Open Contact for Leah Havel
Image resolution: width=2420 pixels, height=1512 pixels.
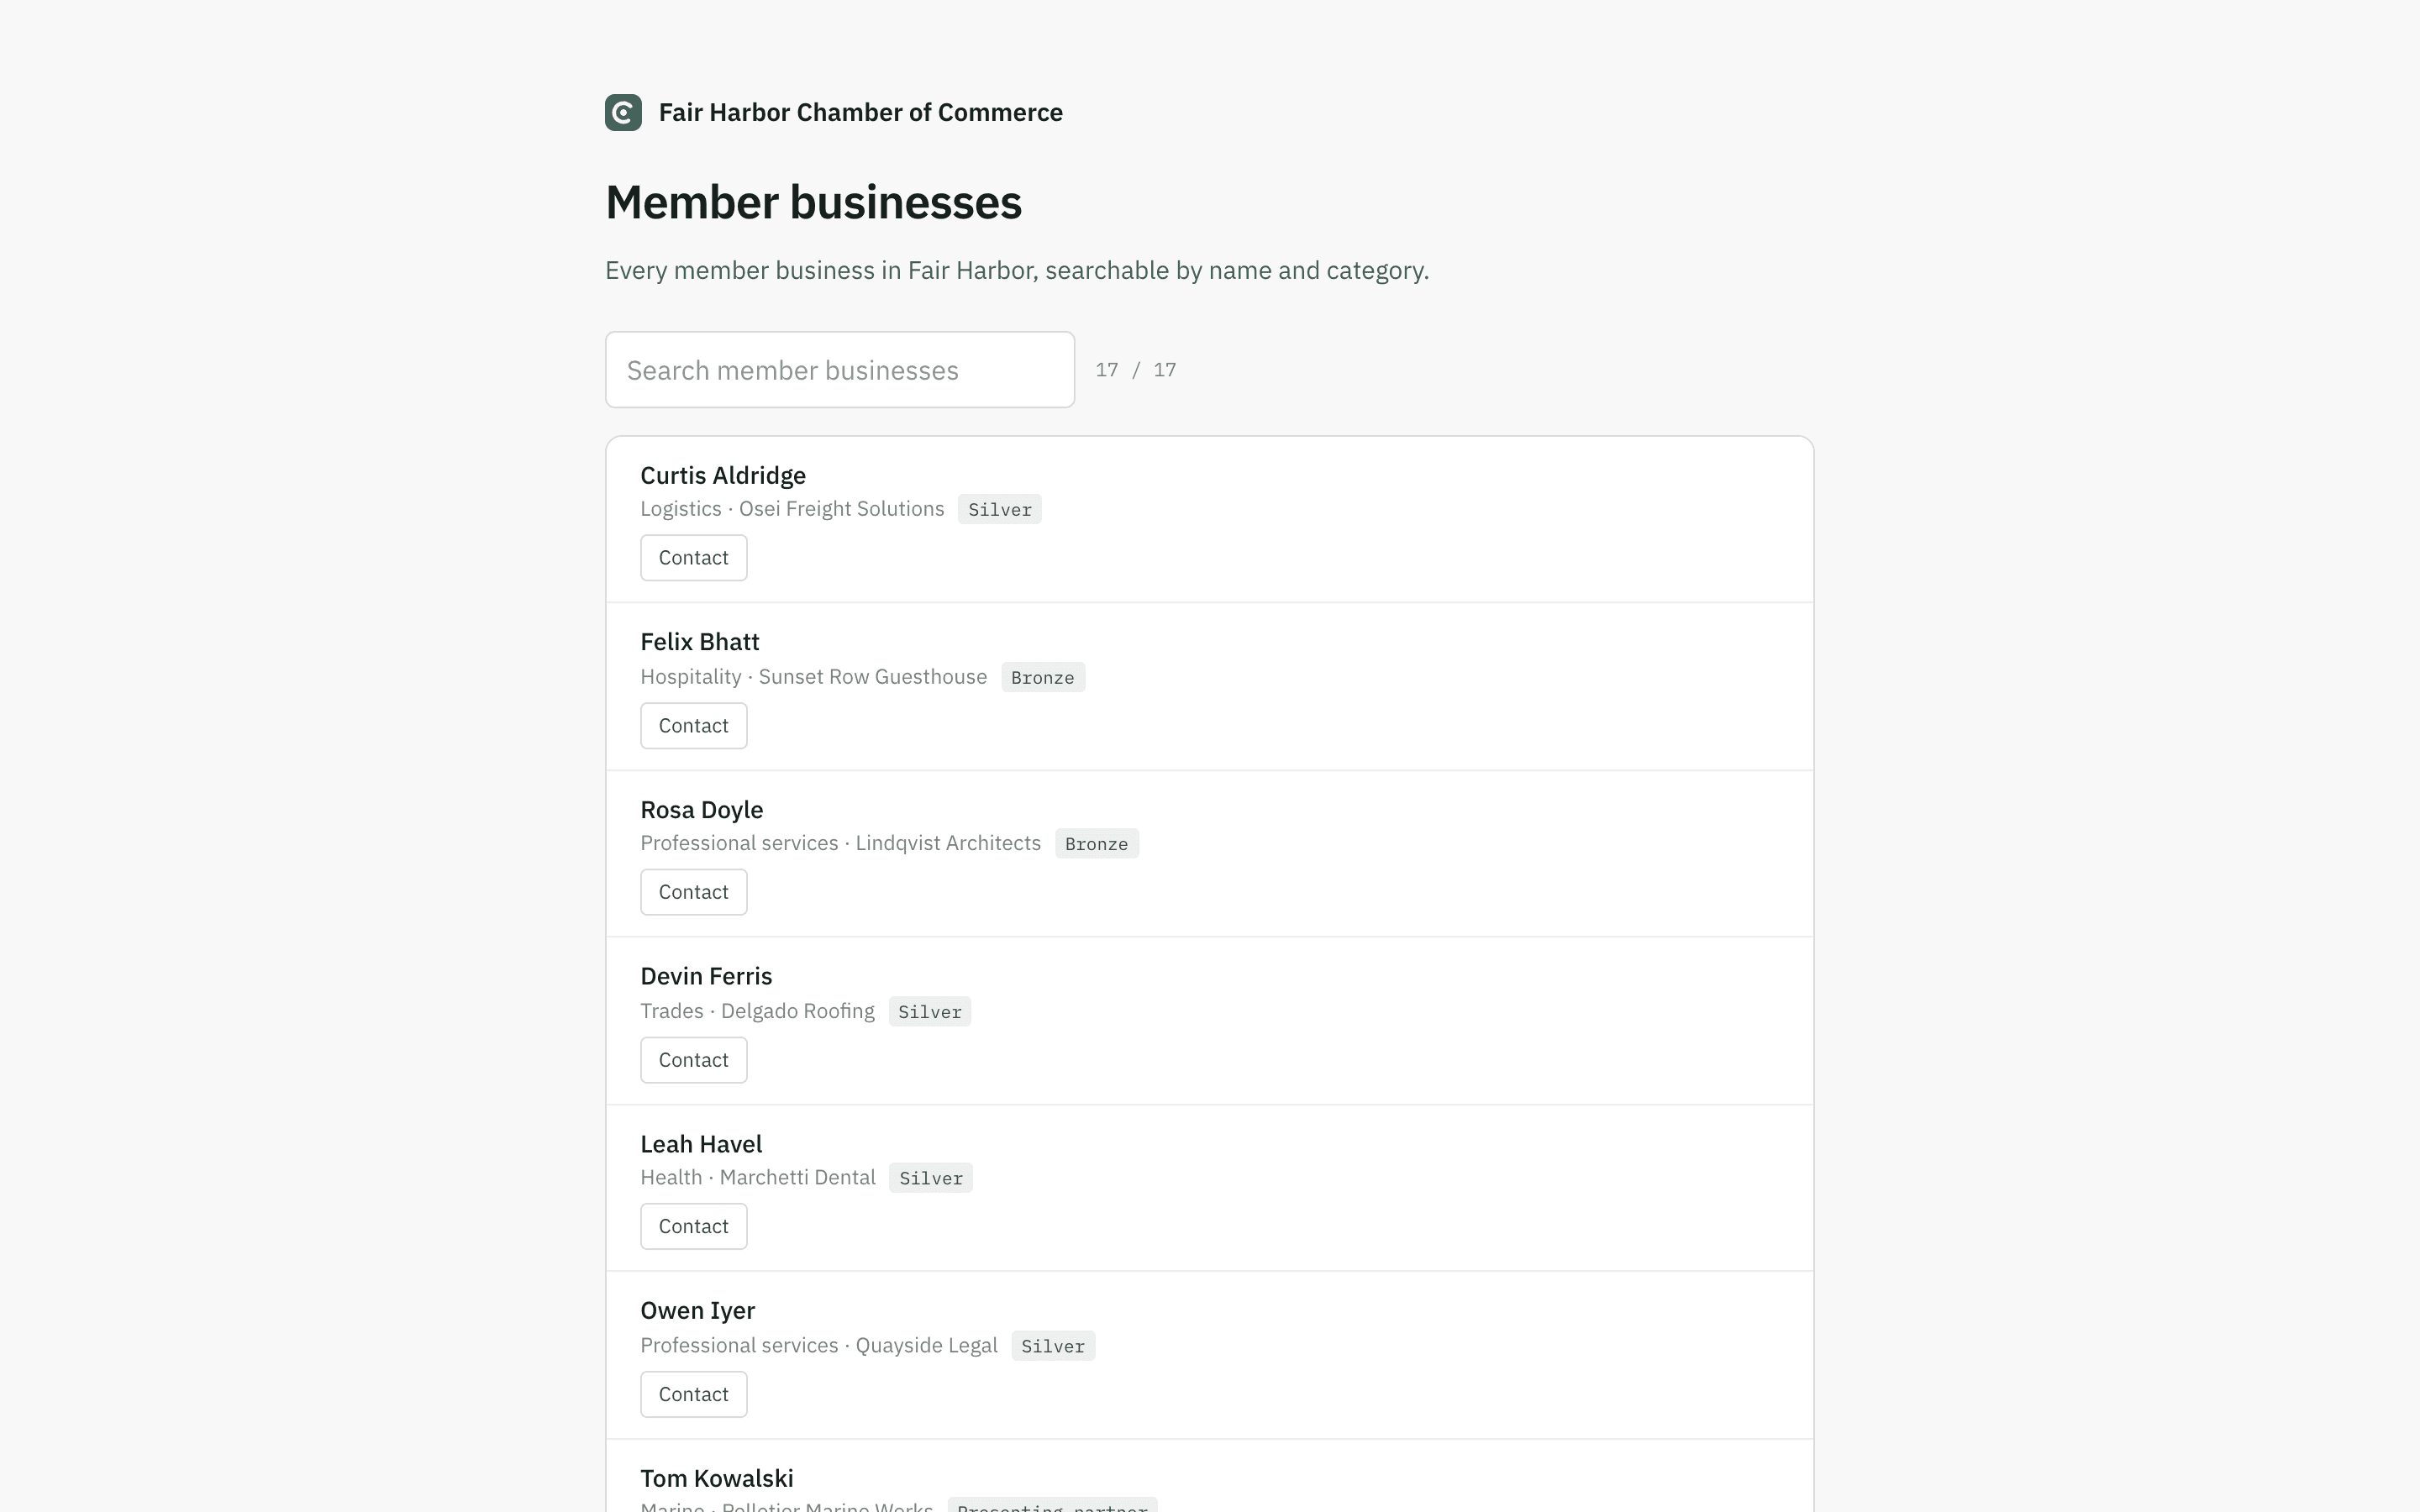pyautogui.click(x=694, y=1226)
